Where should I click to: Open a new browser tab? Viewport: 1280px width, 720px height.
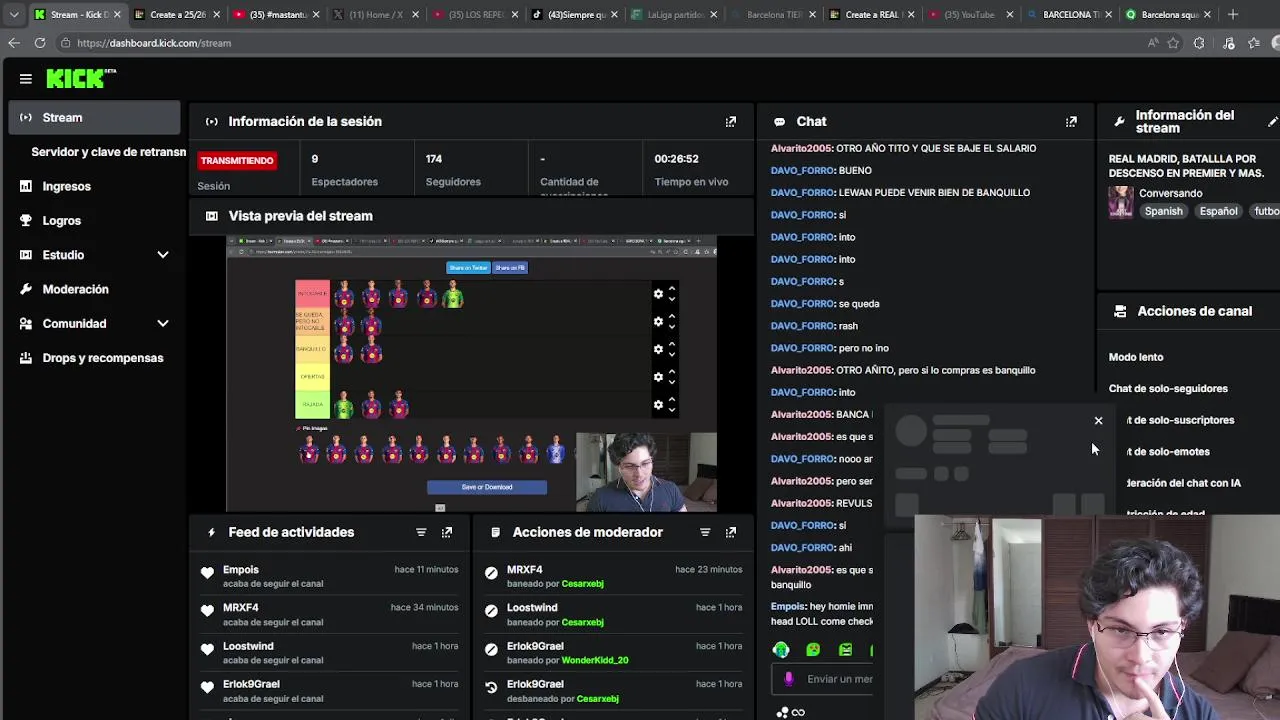pyautogui.click(x=1232, y=15)
